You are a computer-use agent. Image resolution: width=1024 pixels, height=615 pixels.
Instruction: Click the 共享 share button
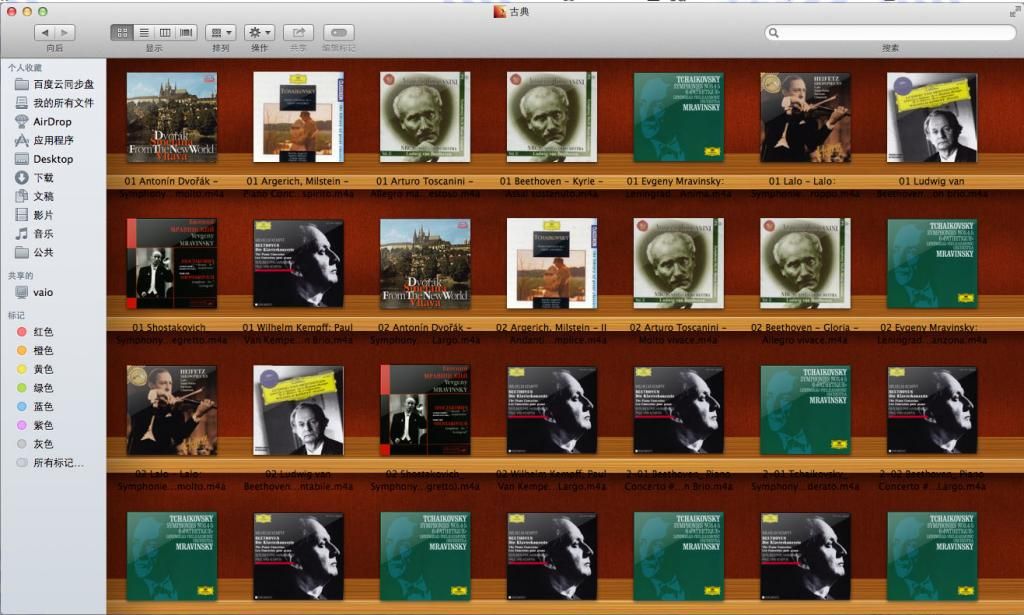(x=298, y=33)
